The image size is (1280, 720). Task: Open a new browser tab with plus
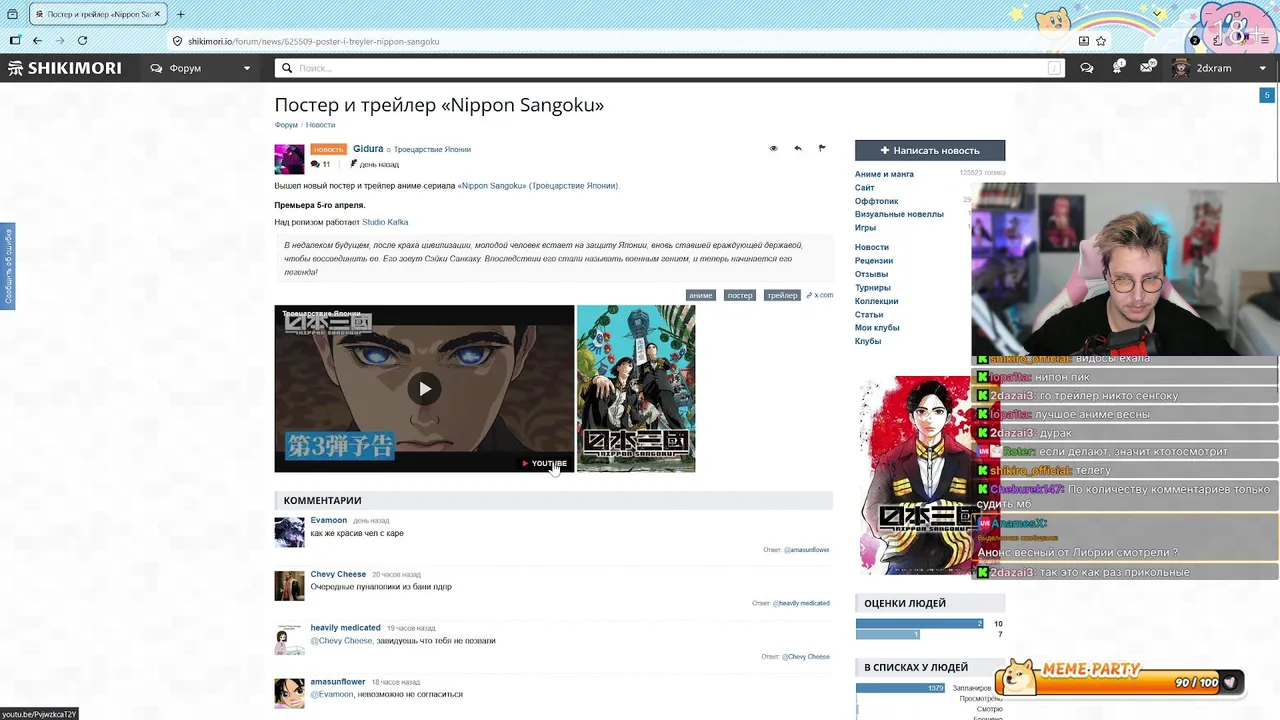pyautogui.click(x=180, y=14)
